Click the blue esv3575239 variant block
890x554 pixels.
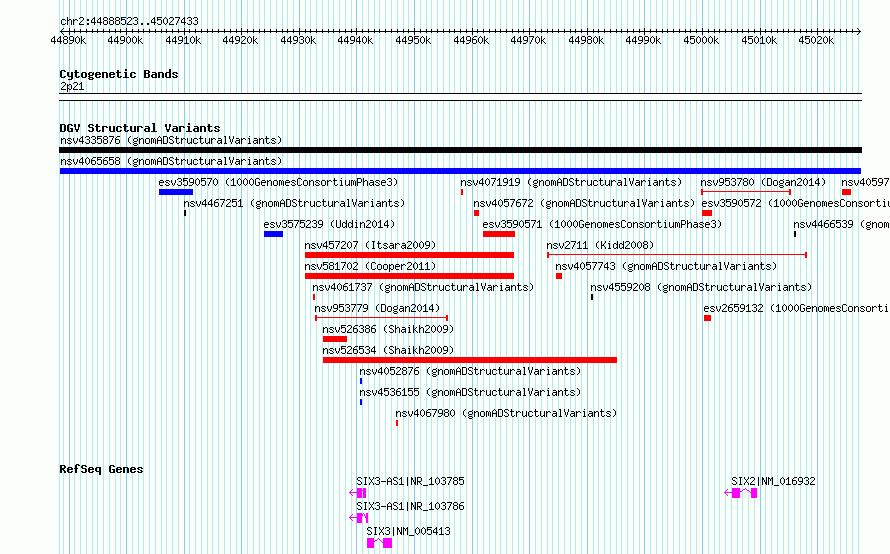273,234
